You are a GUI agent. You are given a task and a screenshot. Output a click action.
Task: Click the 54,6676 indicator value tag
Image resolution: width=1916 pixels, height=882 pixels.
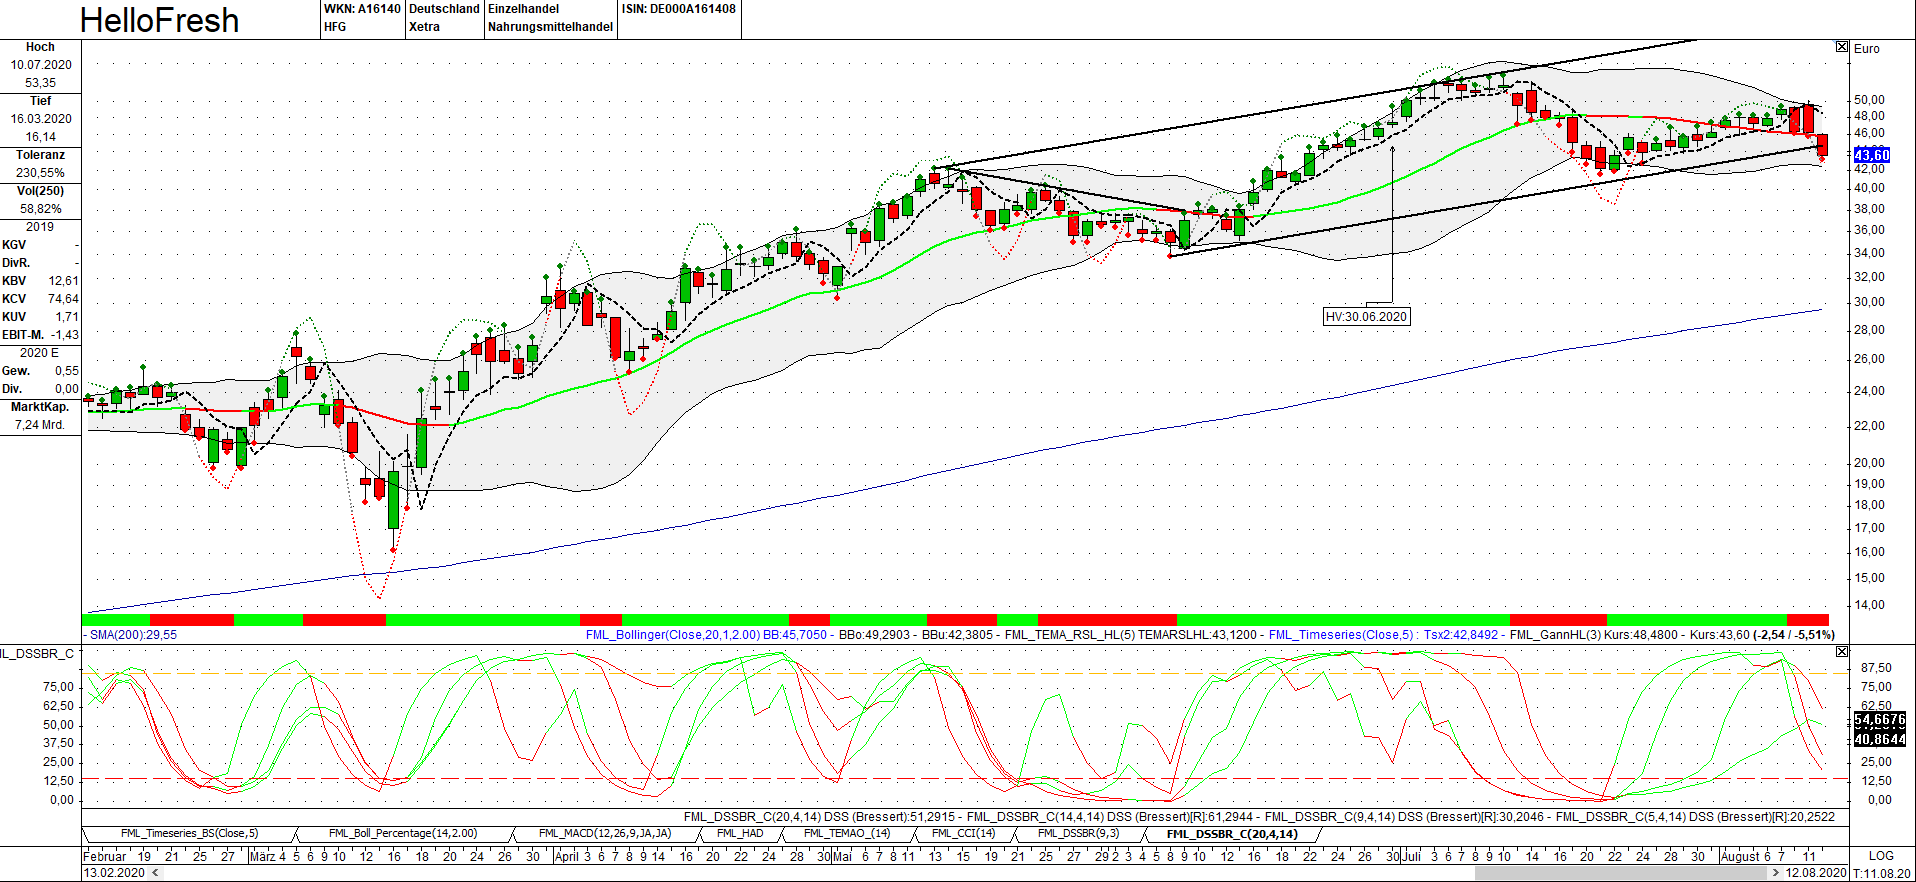click(x=1880, y=720)
